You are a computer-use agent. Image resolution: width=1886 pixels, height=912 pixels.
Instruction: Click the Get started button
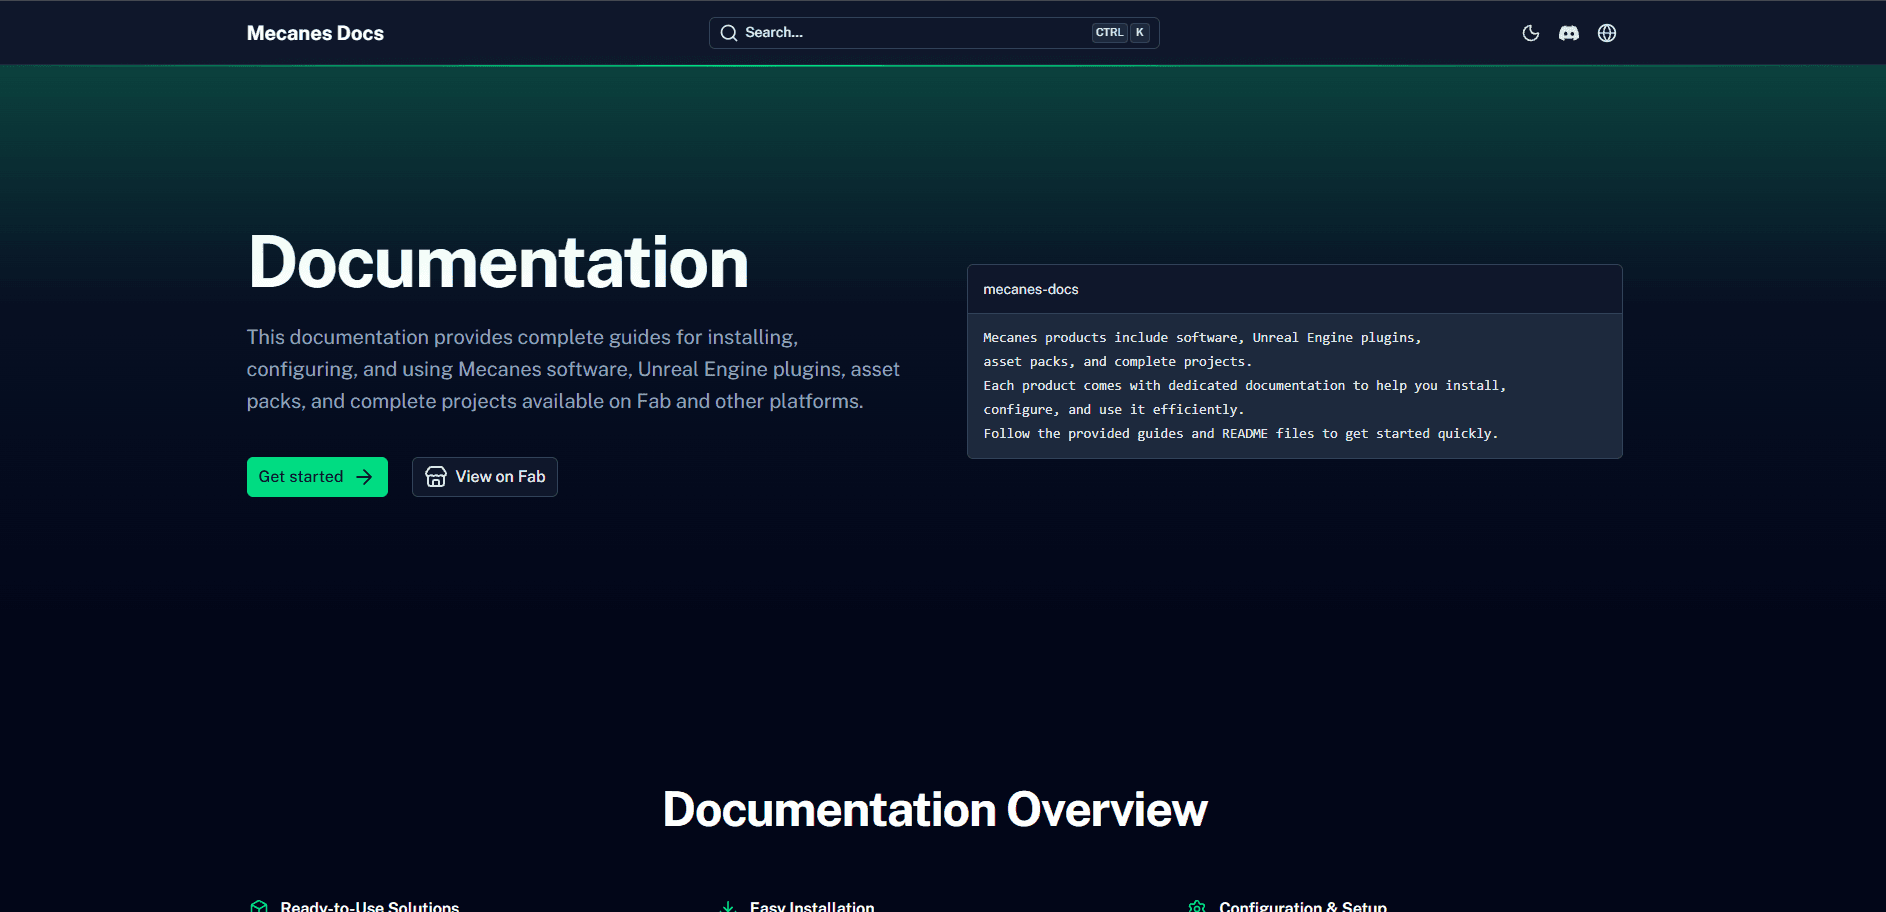(317, 477)
